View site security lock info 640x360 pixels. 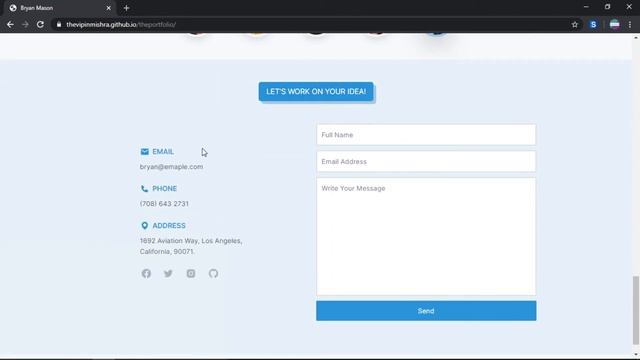tap(59, 24)
